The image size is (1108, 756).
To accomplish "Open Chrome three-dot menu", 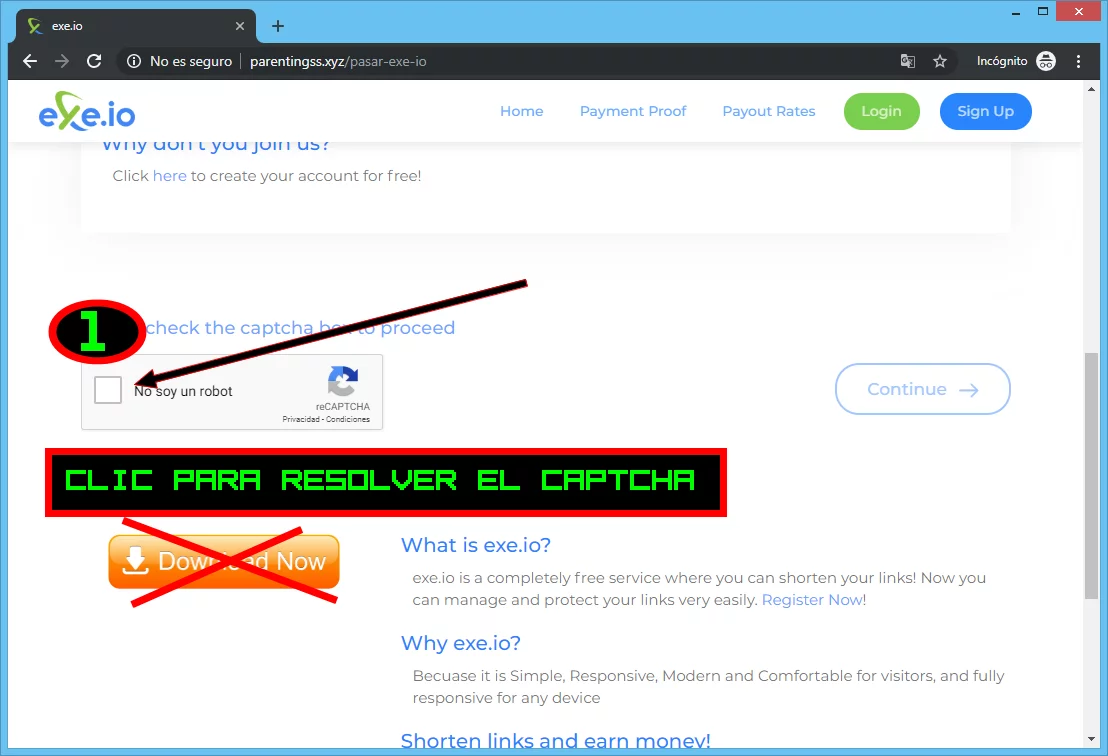I will point(1078,61).
